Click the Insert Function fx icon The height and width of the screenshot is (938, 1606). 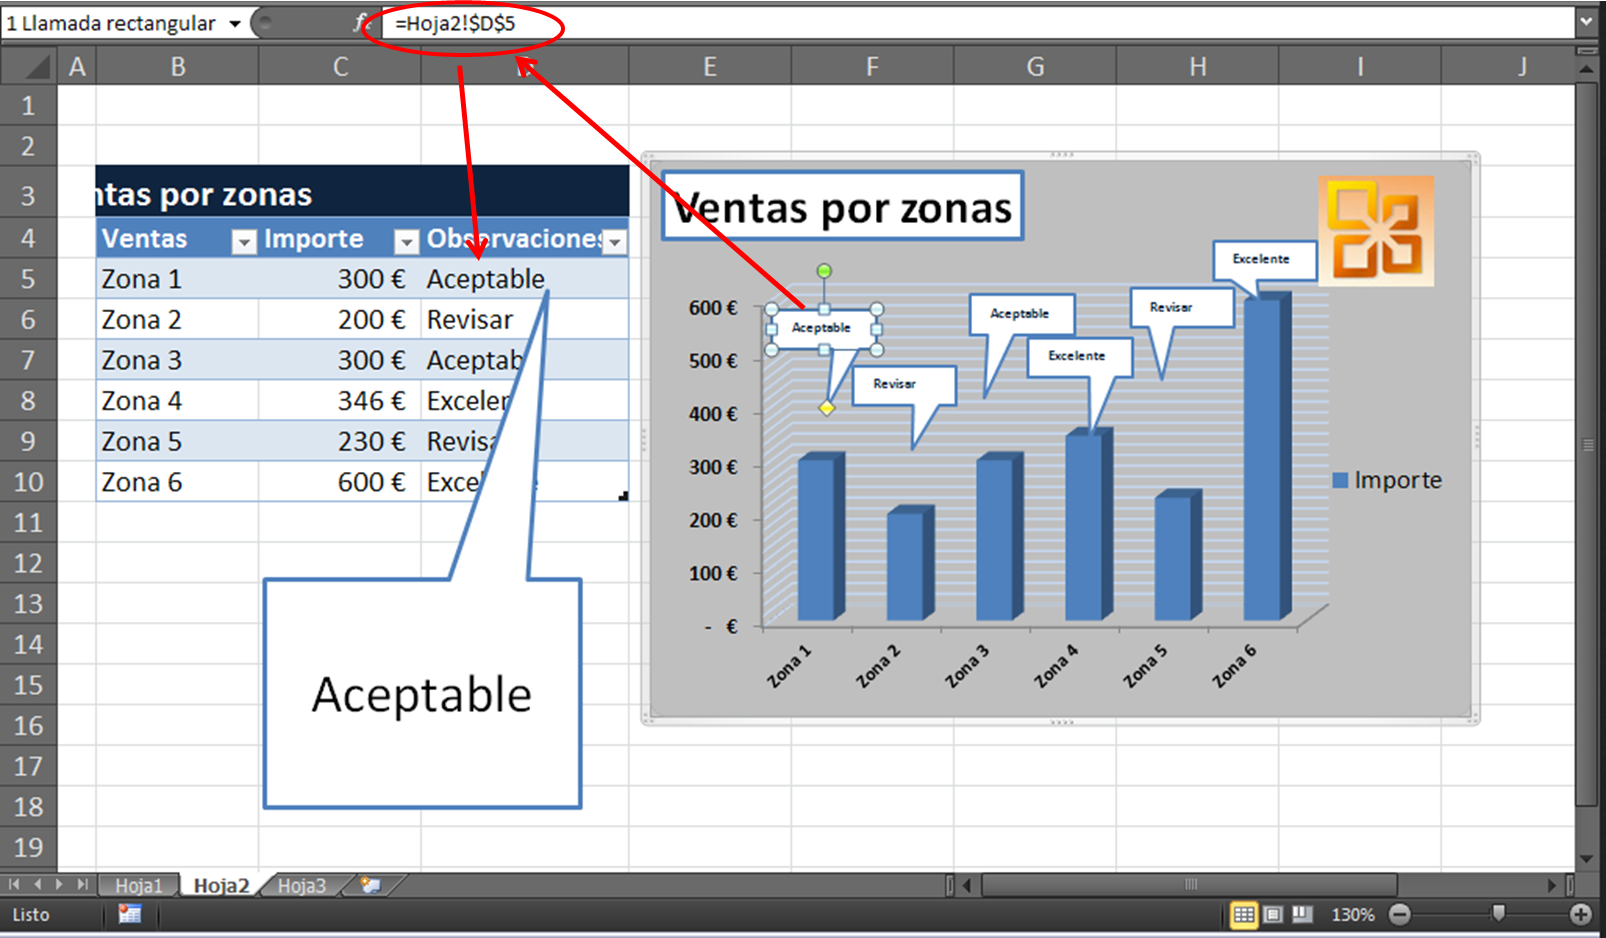click(x=360, y=23)
